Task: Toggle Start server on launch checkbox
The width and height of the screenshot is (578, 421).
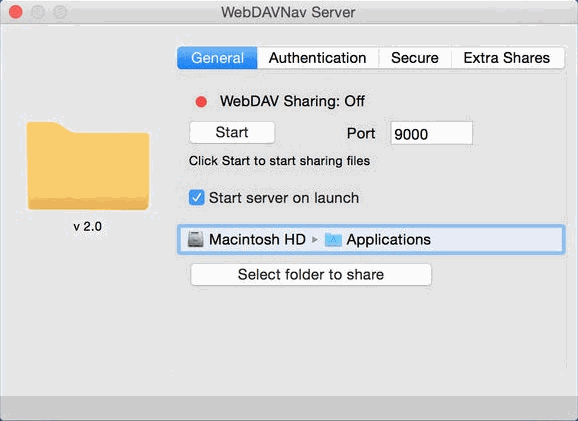Action: pyautogui.click(x=196, y=198)
